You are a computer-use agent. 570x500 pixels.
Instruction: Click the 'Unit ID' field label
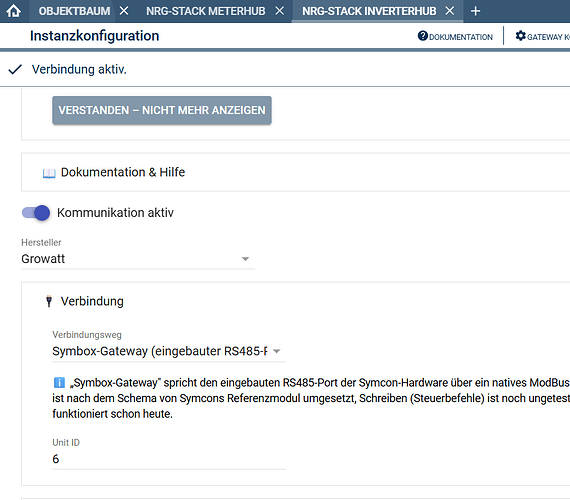pos(66,443)
